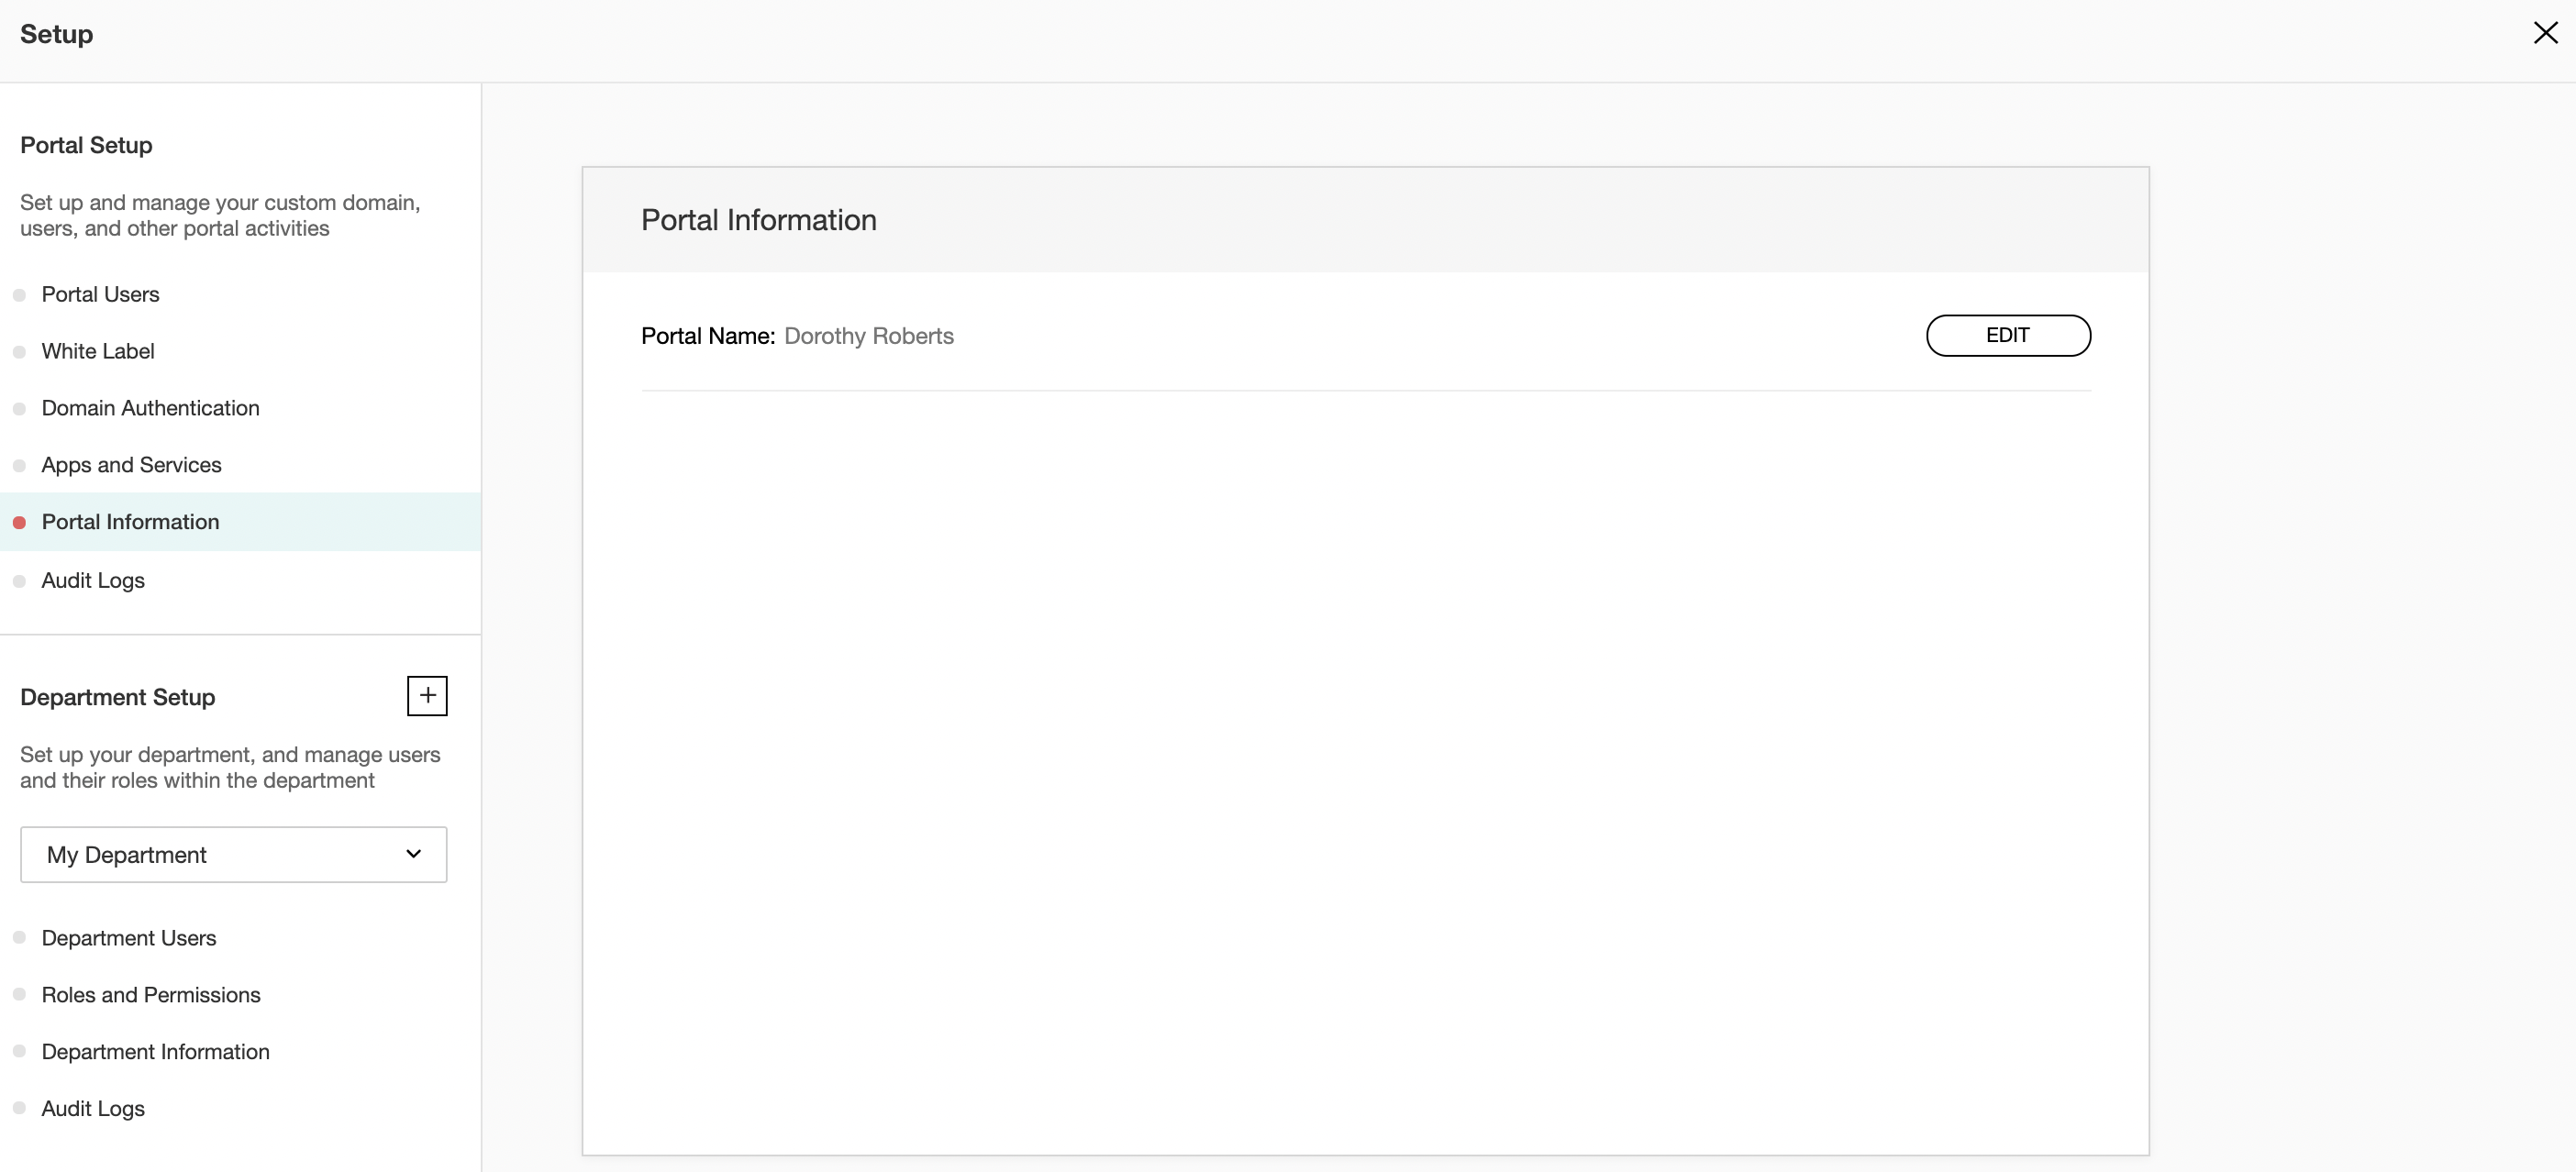Open Audit Logs under Department Setup

click(93, 1108)
